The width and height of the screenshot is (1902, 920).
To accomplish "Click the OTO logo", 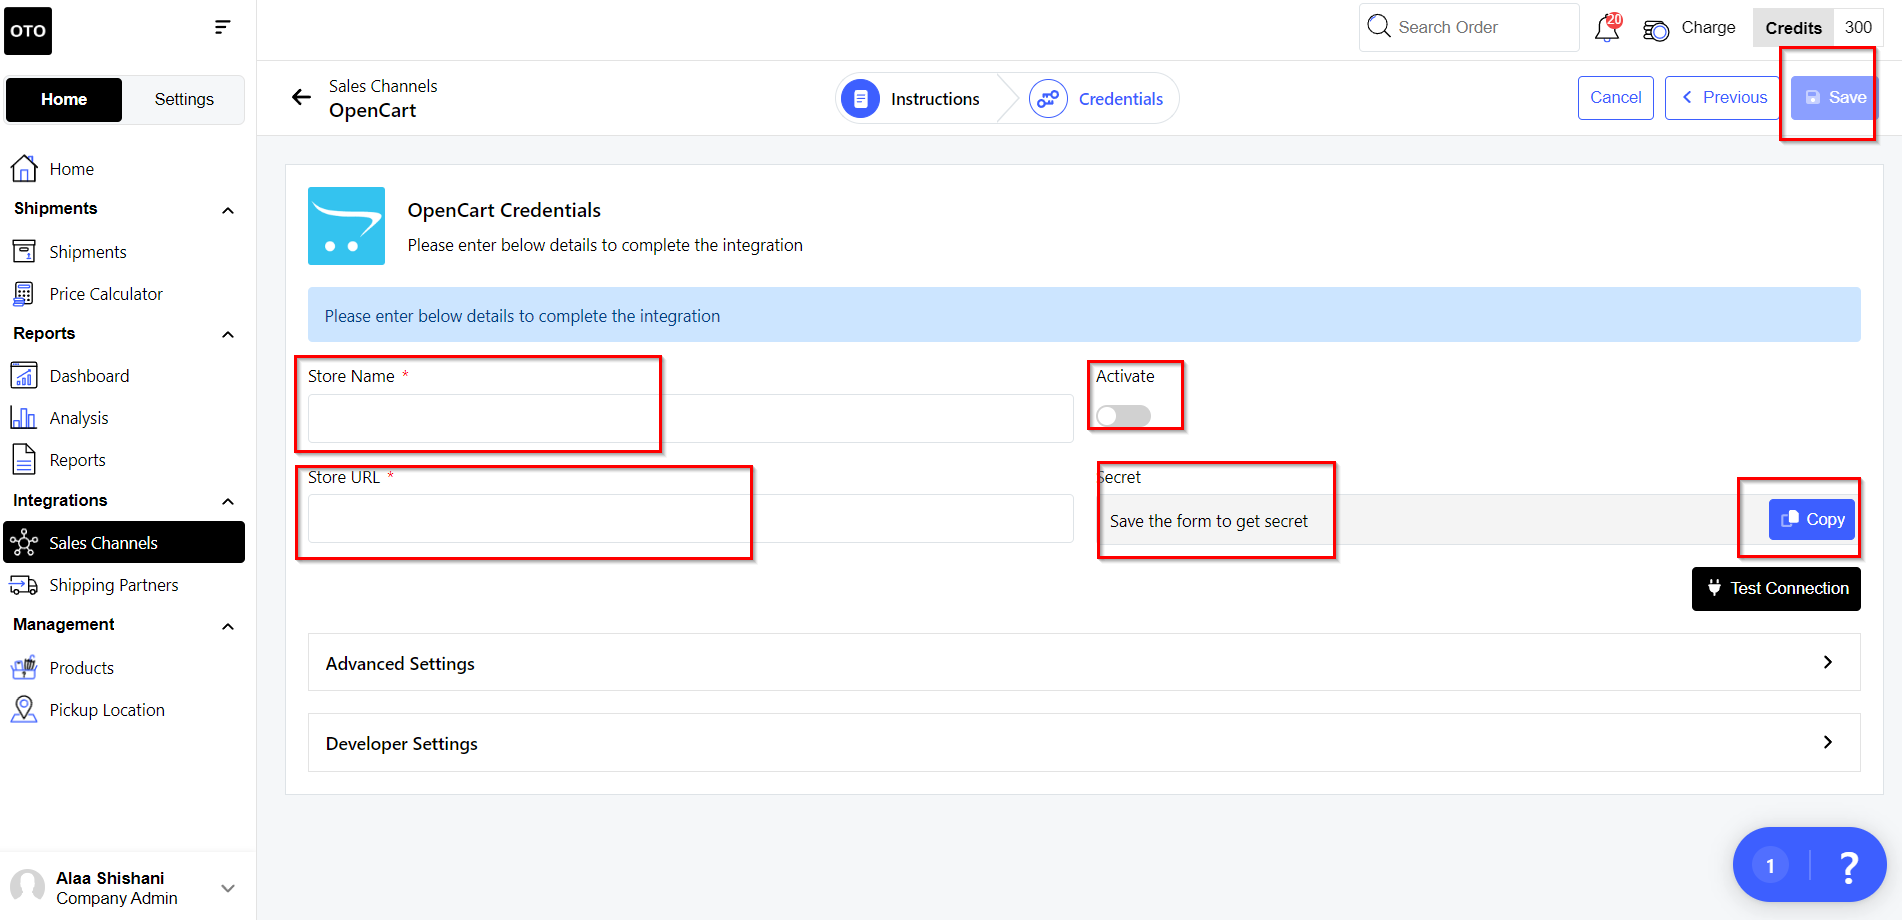I will [28, 30].
